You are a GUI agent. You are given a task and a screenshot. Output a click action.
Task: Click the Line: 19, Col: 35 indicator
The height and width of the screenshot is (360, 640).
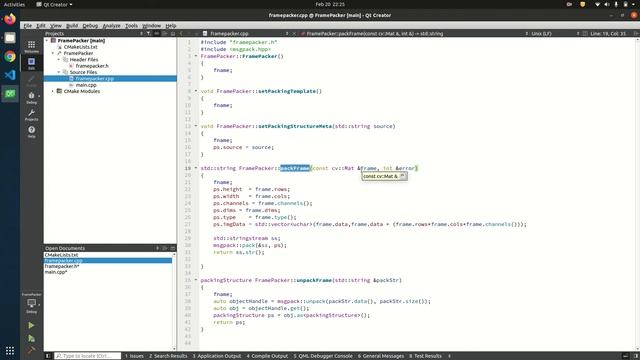click(x=608, y=33)
